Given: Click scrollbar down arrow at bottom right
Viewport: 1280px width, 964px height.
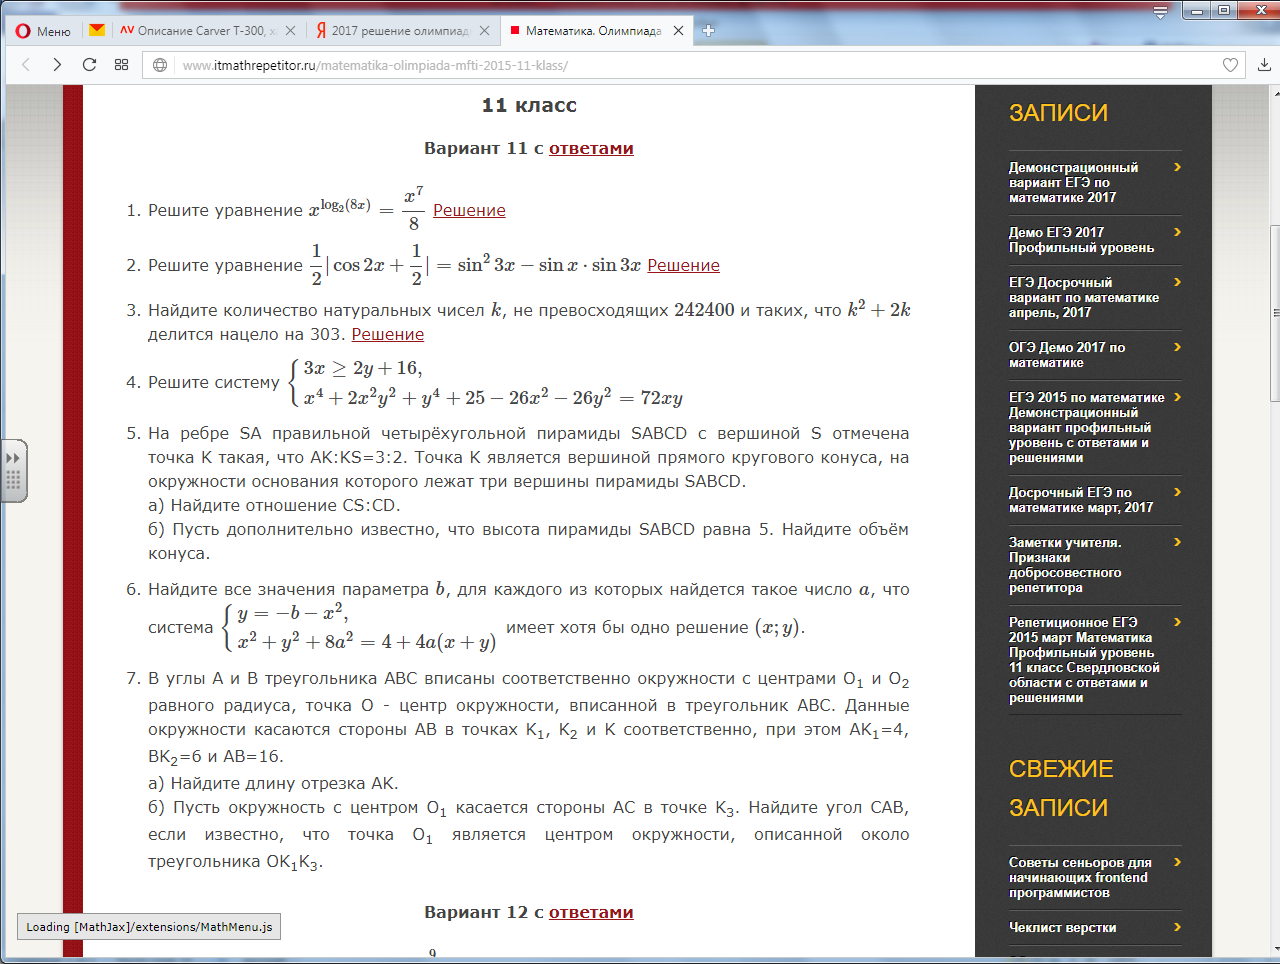Looking at the screenshot, I should pos(1275,948).
